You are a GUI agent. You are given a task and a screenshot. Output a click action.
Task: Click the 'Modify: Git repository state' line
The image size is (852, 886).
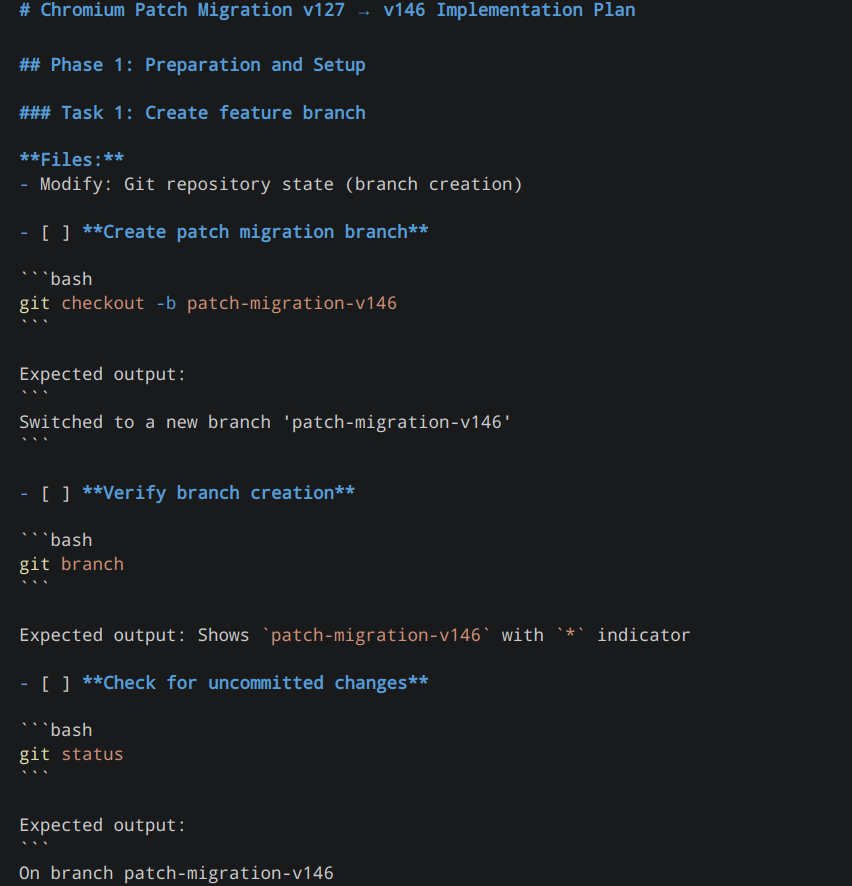coord(271,184)
